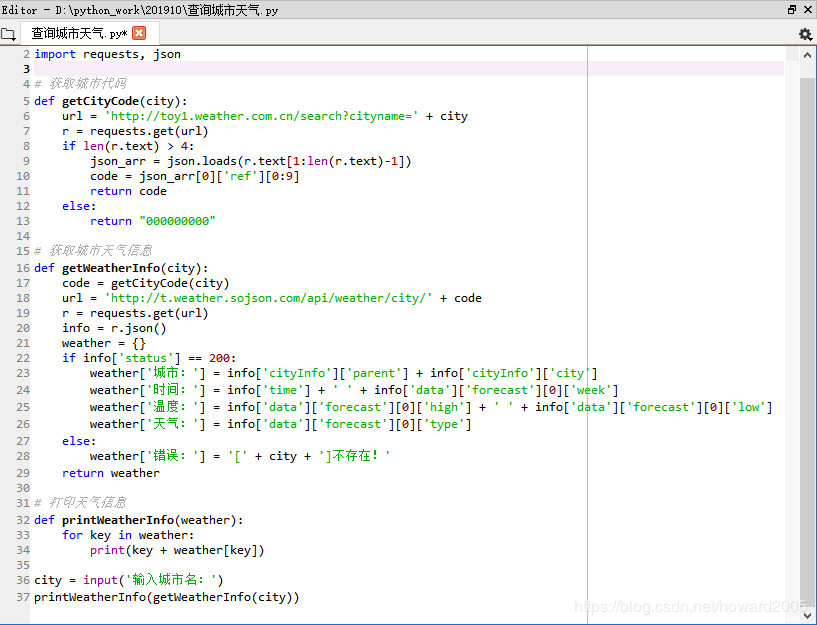This screenshot has height=625, width=817.
Task: Select the 查询城市天气.py* tab
Action: click(79, 33)
